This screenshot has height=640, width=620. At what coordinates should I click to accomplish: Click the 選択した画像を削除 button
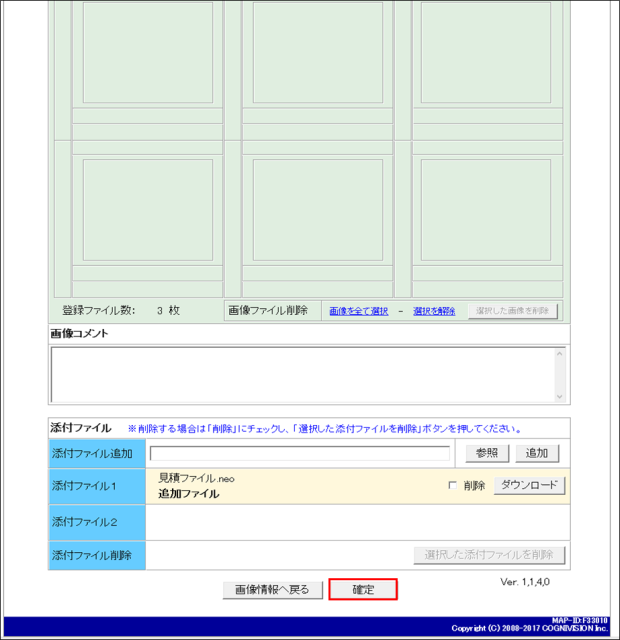[x=513, y=311]
